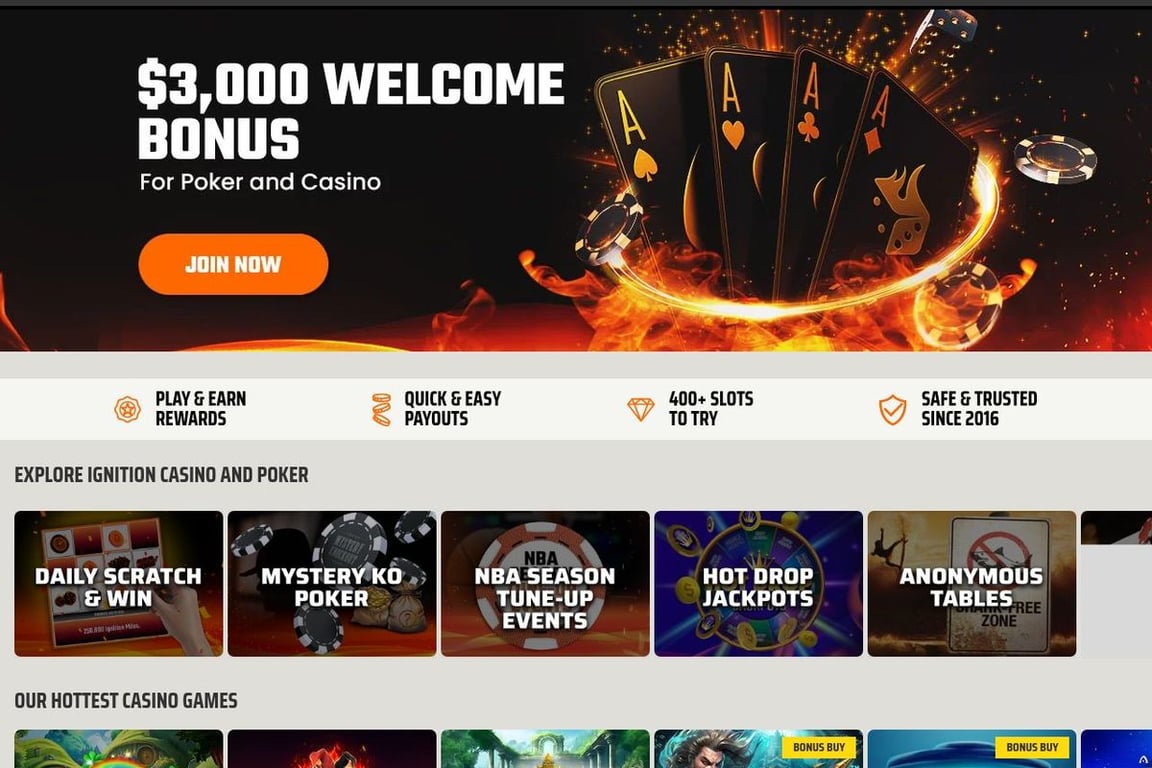
Task: Click the partially visible next explore tile
Action: pos(1116,528)
